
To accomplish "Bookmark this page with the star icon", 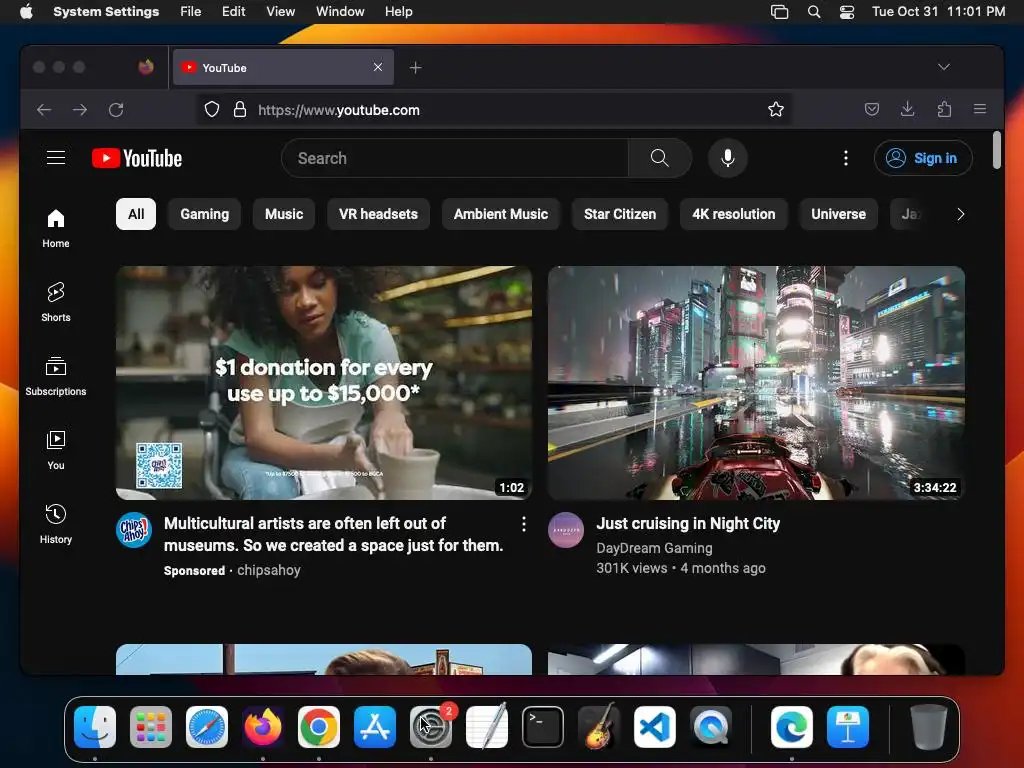I will (776, 110).
